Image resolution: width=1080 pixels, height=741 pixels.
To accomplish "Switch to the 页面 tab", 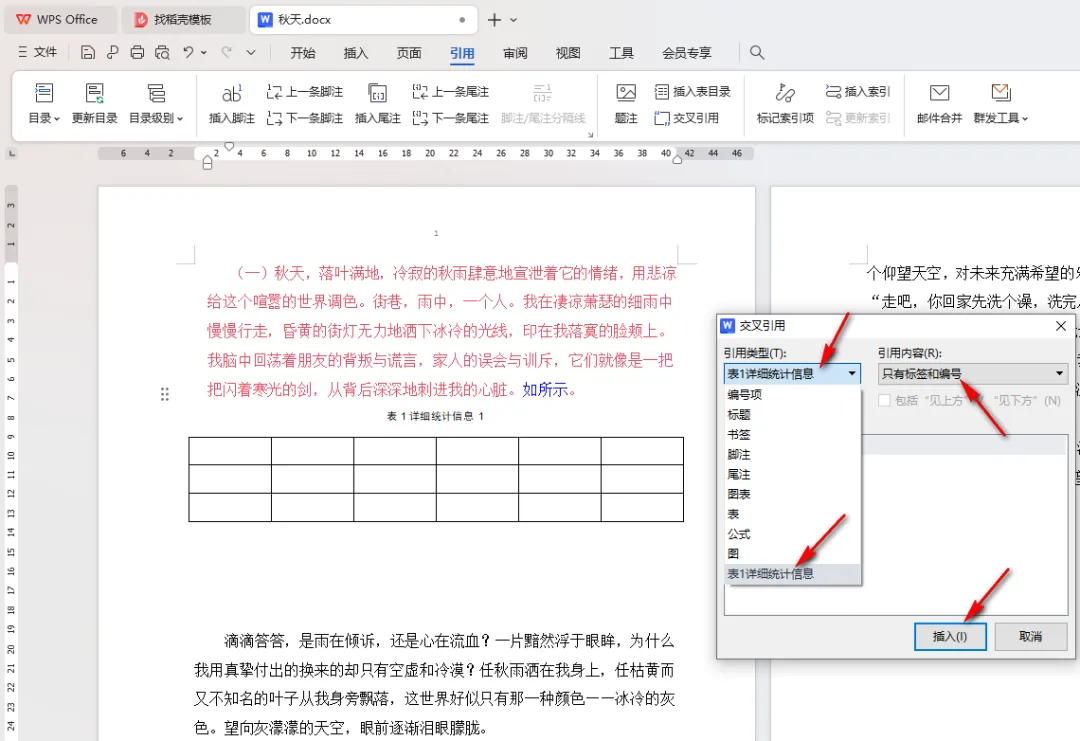I will [408, 53].
